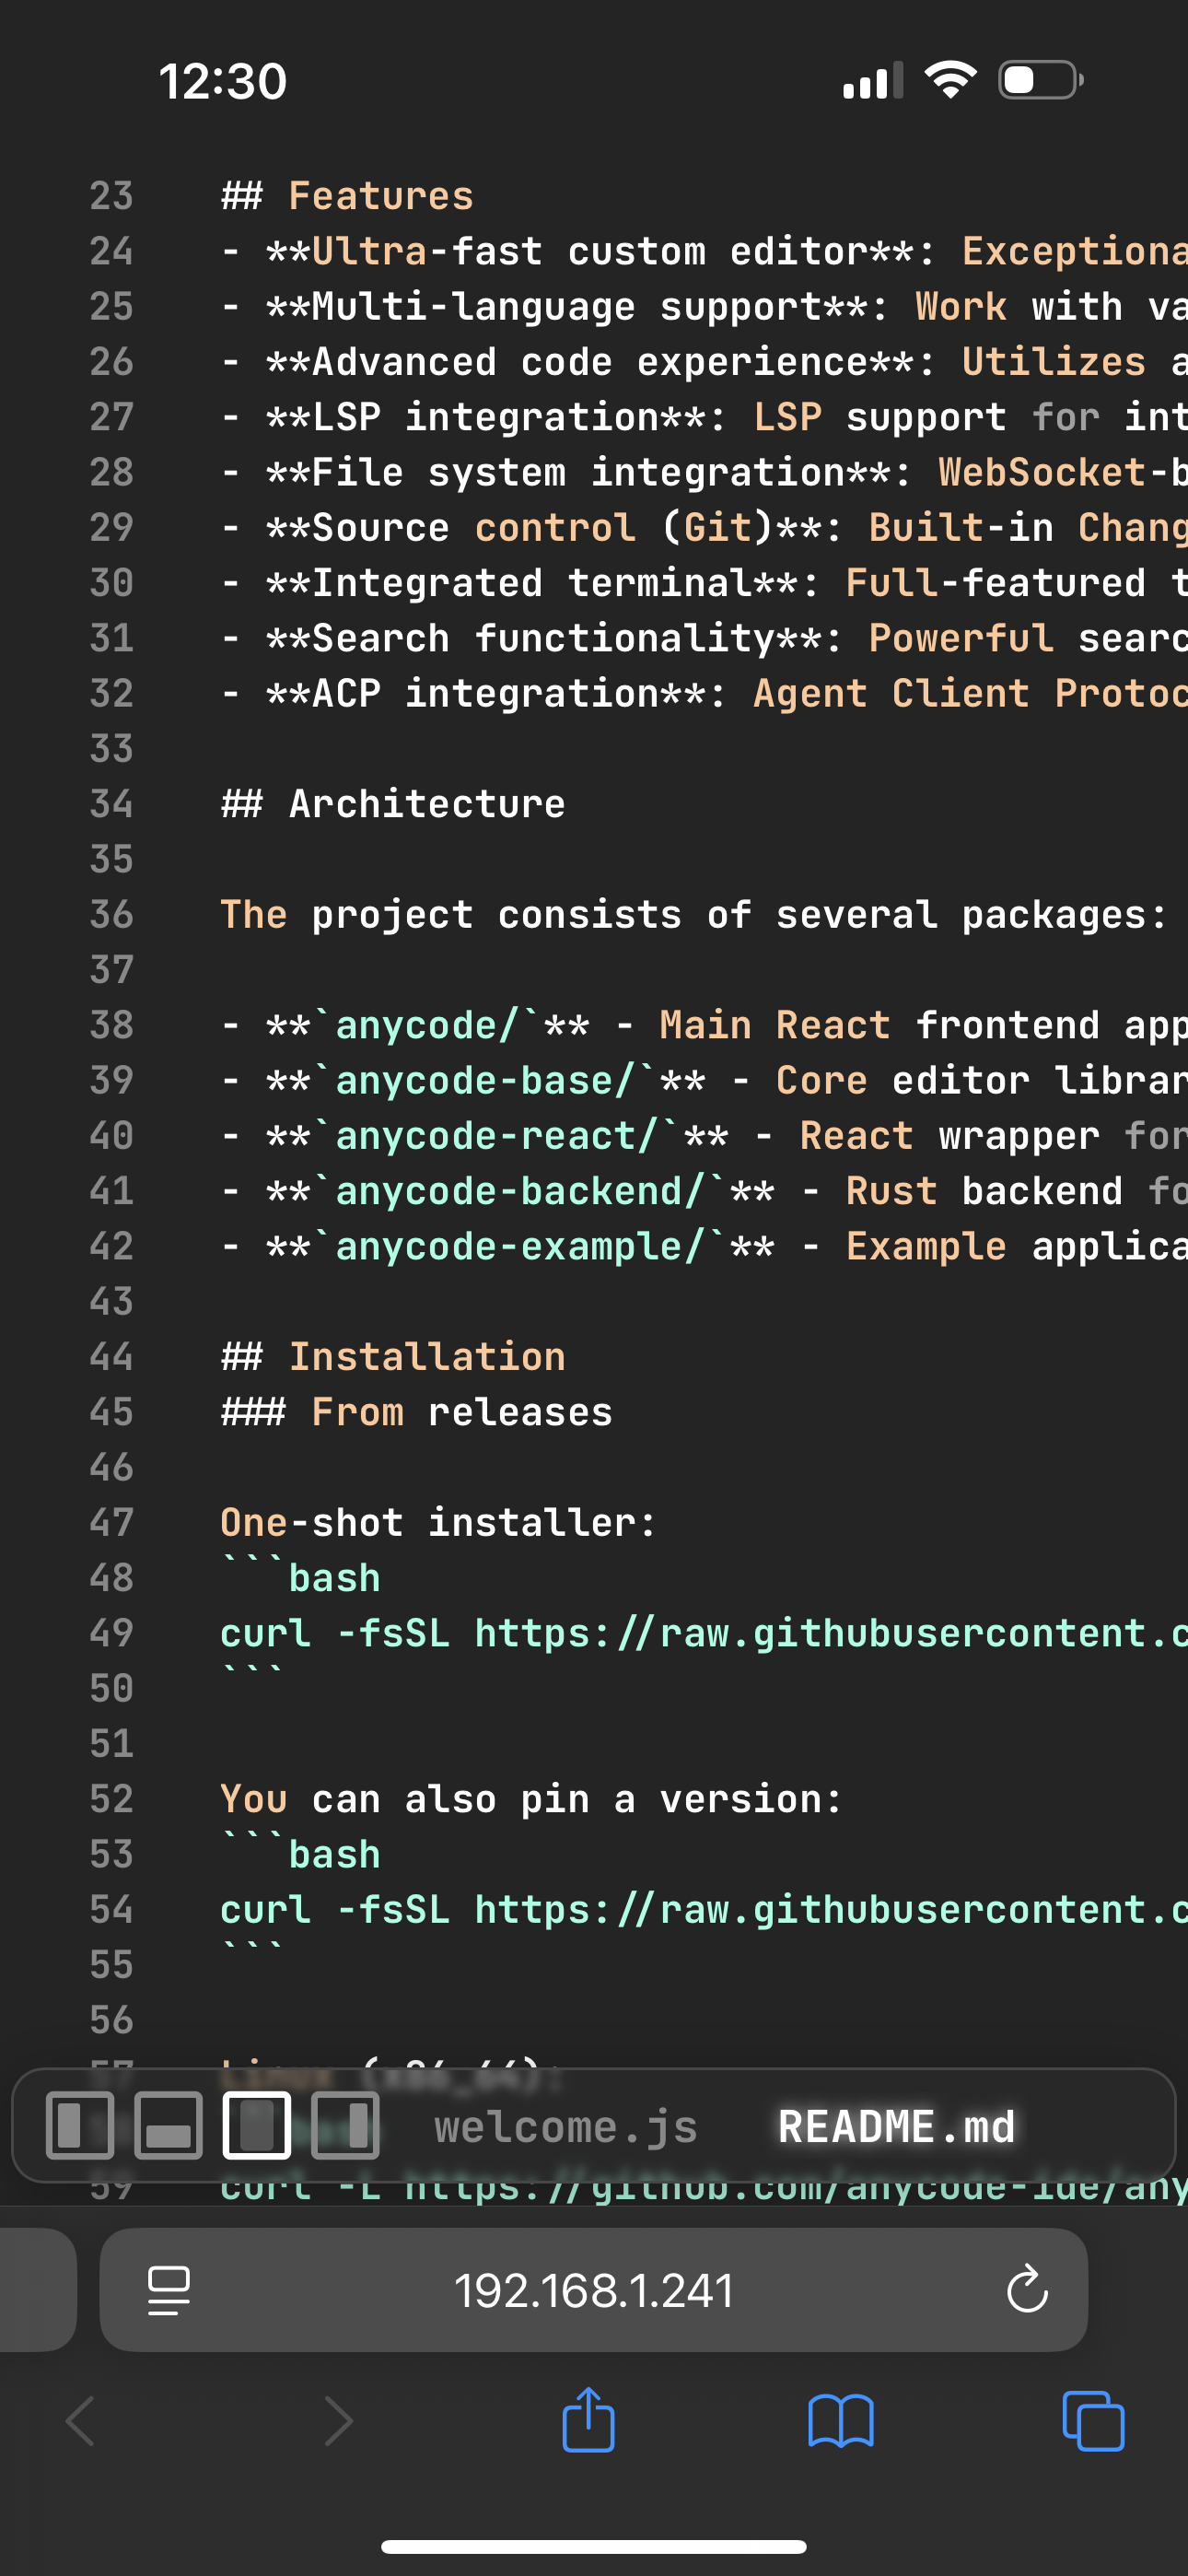Click the '```bash' fence on line 48

[300, 1578]
